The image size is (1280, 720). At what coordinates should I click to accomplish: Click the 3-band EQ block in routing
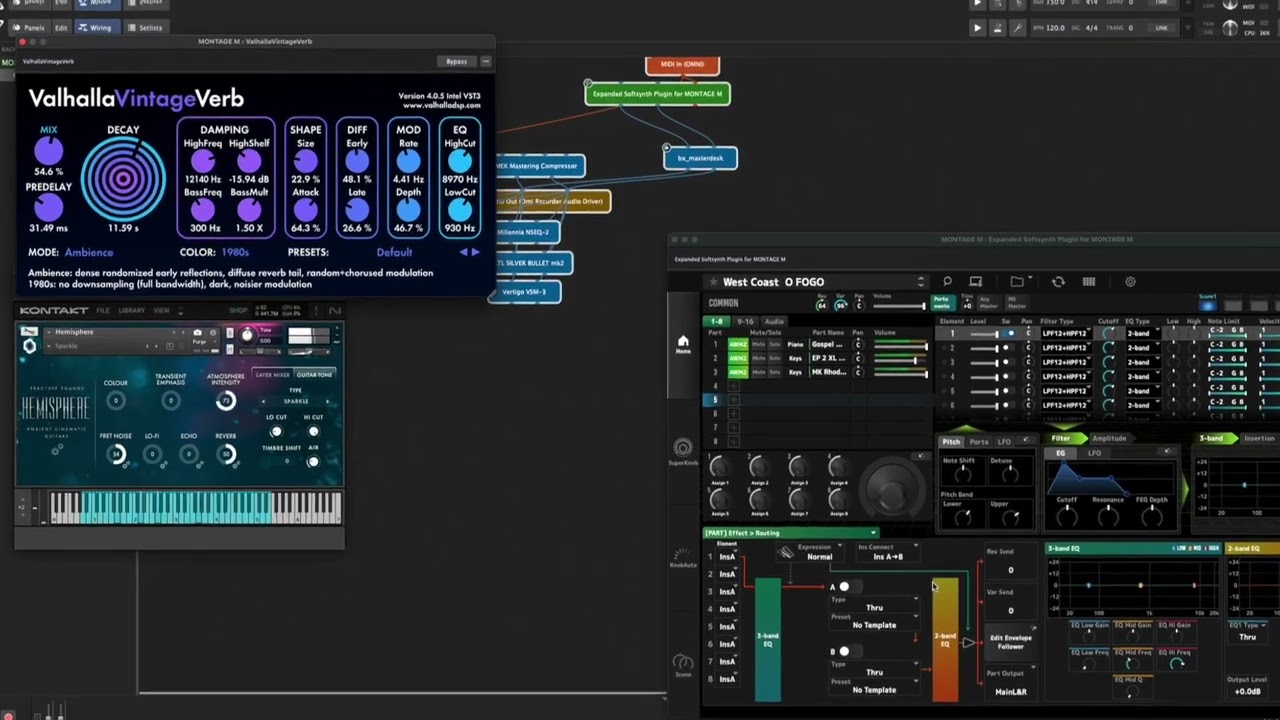pos(767,638)
